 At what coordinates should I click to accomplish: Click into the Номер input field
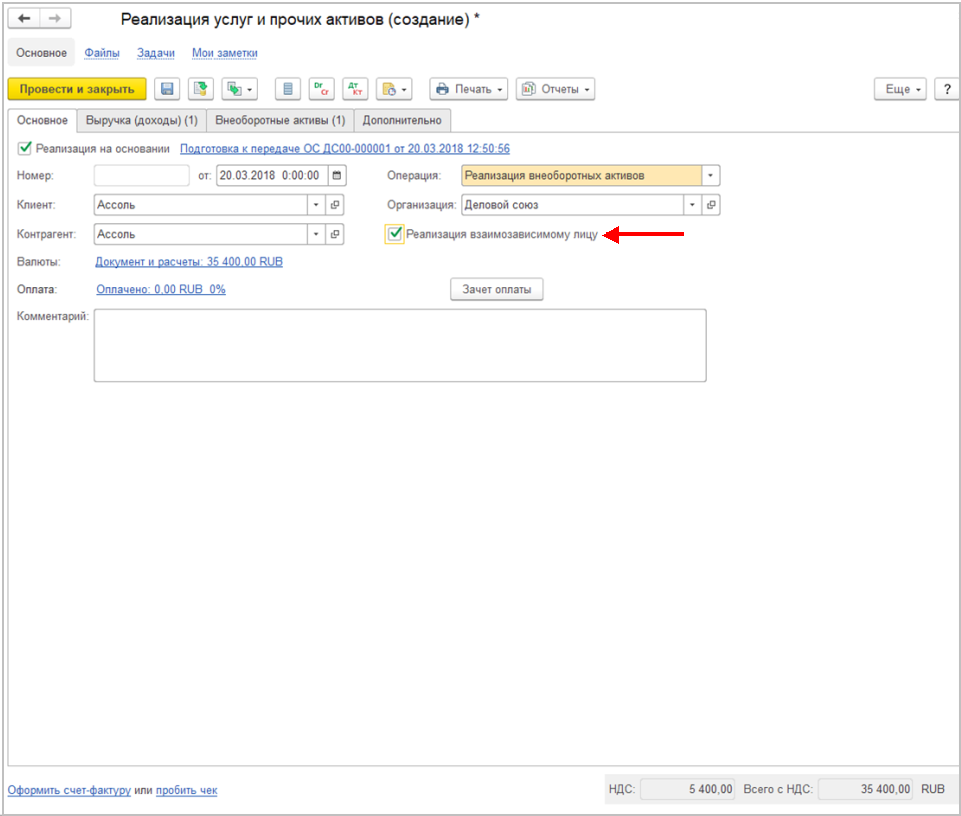[x=142, y=175]
